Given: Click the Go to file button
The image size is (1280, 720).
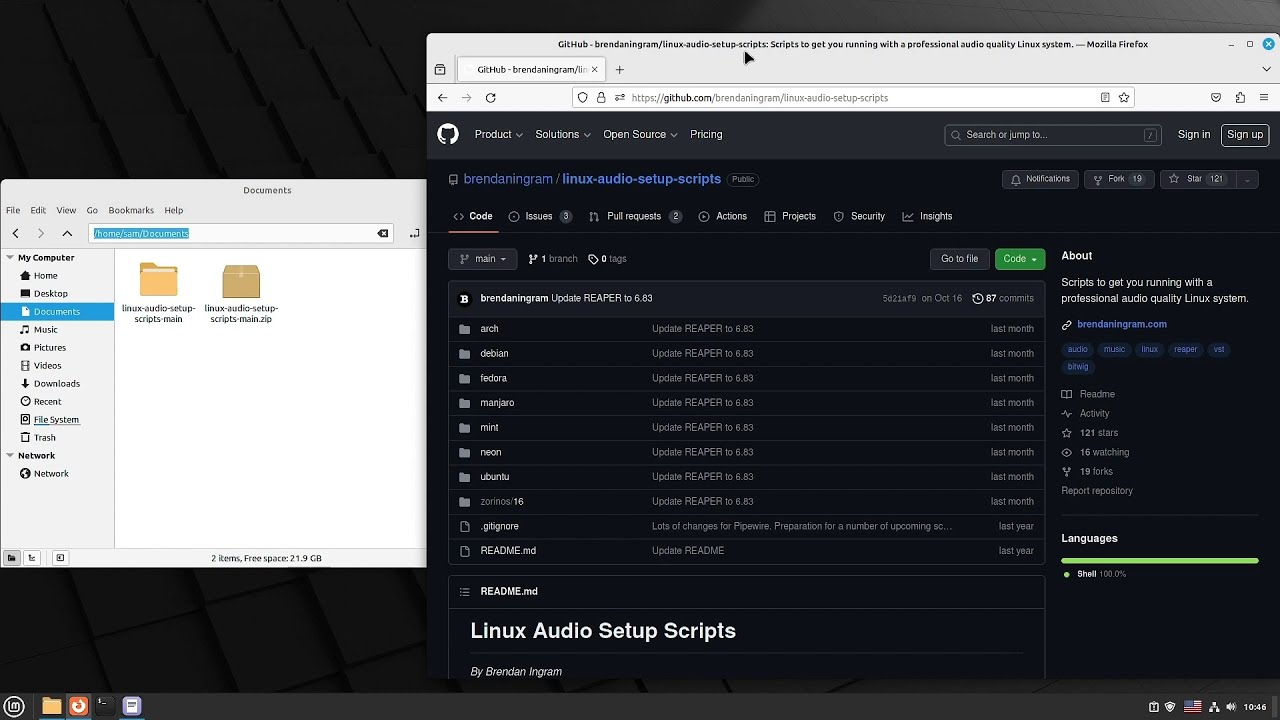Looking at the screenshot, I should [x=959, y=259].
